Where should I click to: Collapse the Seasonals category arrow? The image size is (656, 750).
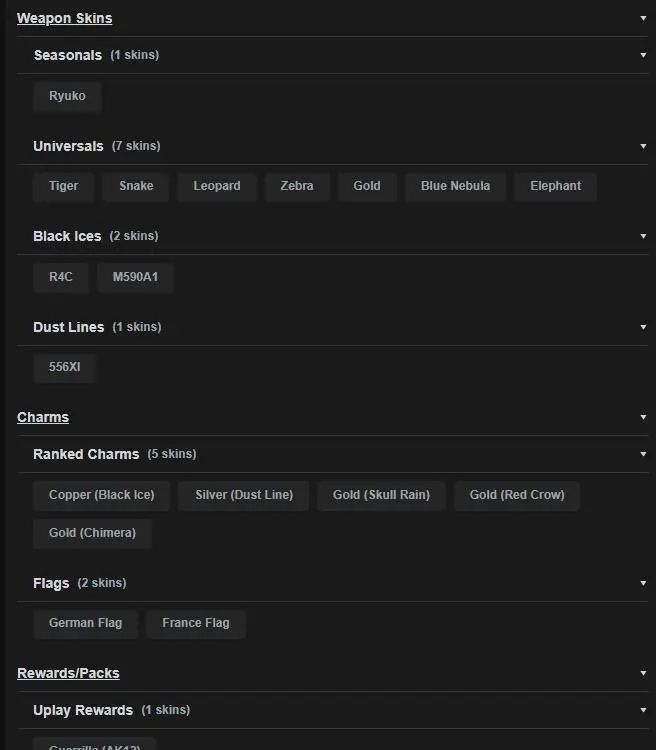[643, 55]
